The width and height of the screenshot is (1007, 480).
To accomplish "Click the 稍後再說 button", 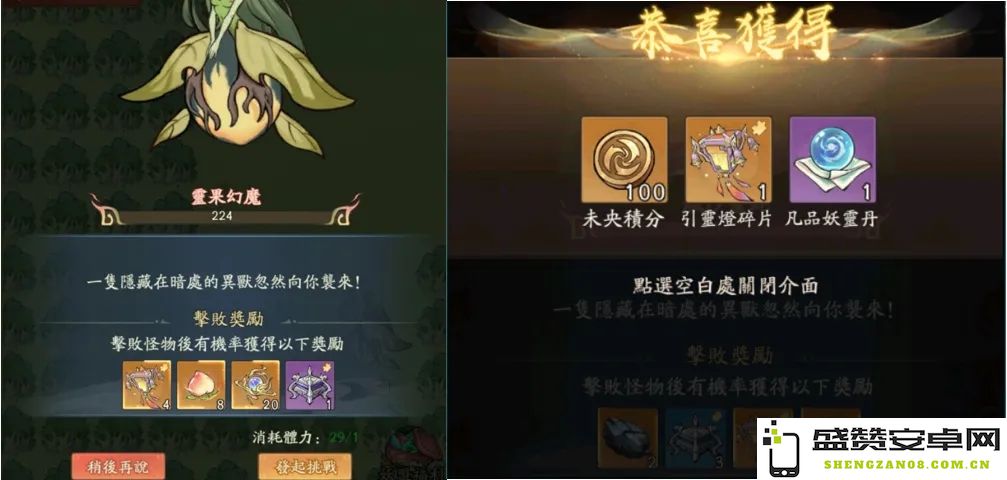I will click(118, 467).
